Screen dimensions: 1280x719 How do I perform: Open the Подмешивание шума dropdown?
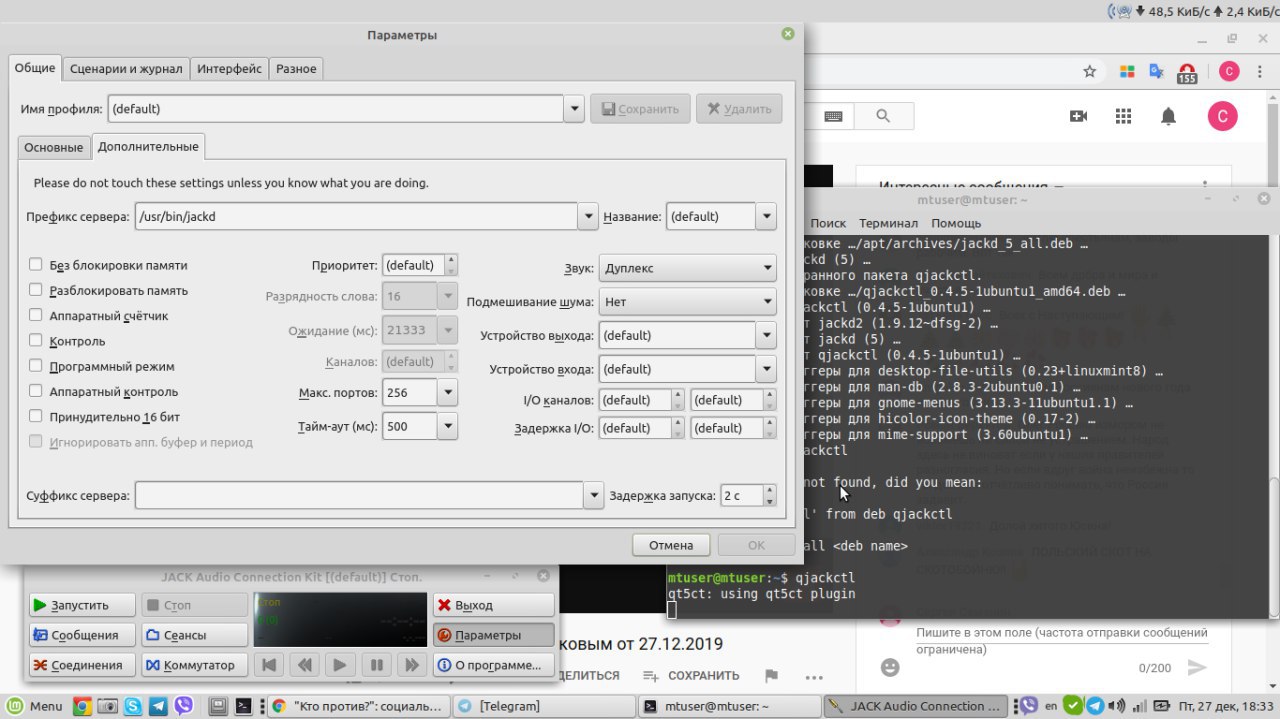pyautogui.click(x=687, y=301)
